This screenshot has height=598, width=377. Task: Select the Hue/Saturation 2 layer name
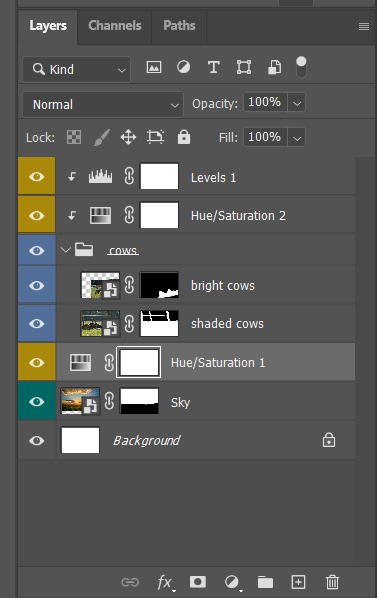tap(238, 216)
